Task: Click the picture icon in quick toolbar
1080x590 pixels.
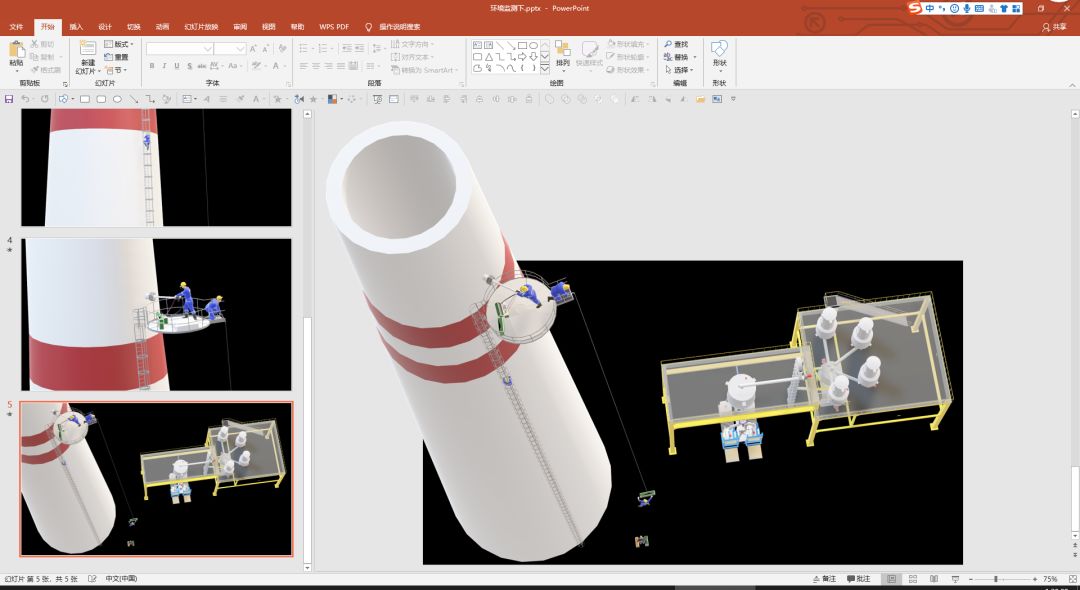Action: (717, 99)
